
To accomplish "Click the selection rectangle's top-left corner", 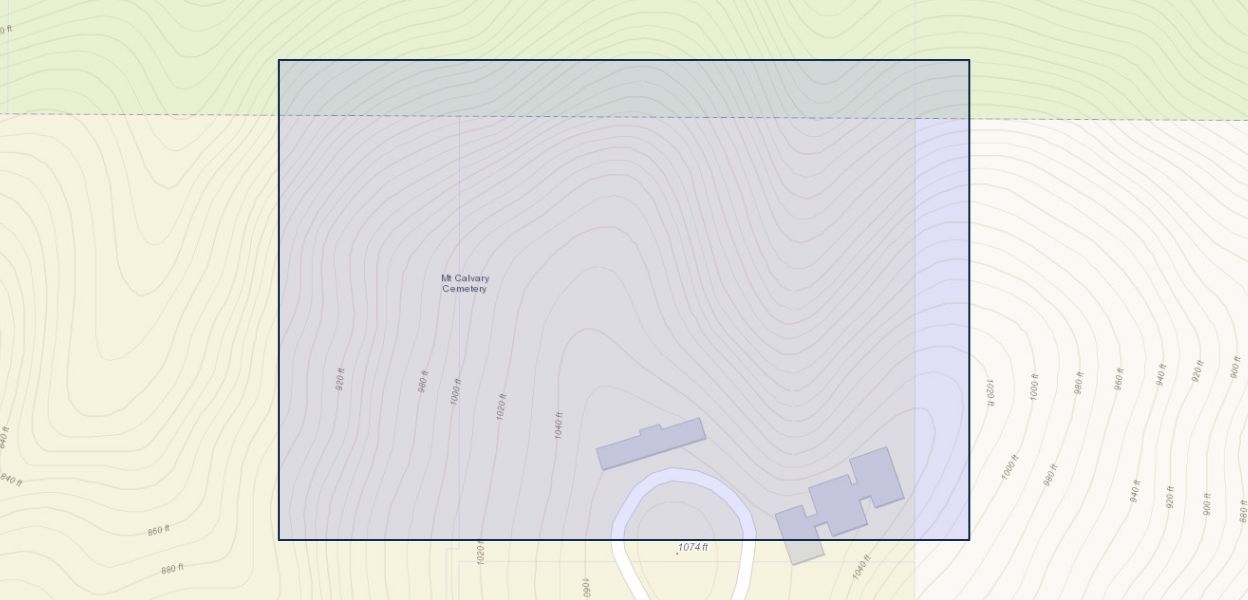I will tap(279, 61).
